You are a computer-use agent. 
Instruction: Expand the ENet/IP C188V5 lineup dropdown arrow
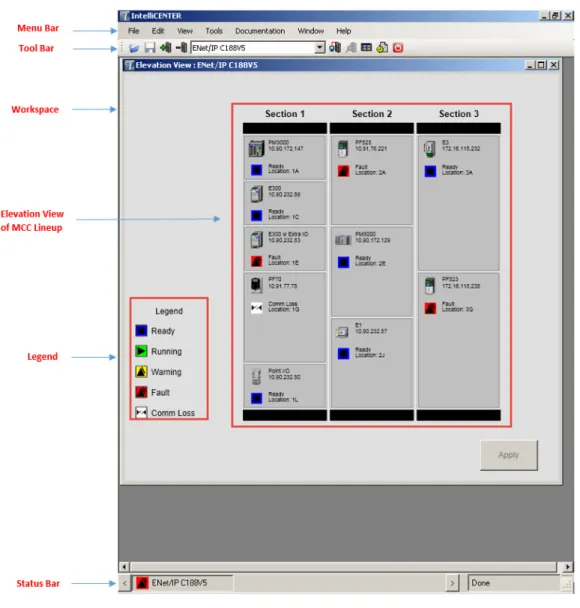pyautogui.click(x=319, y=48)
